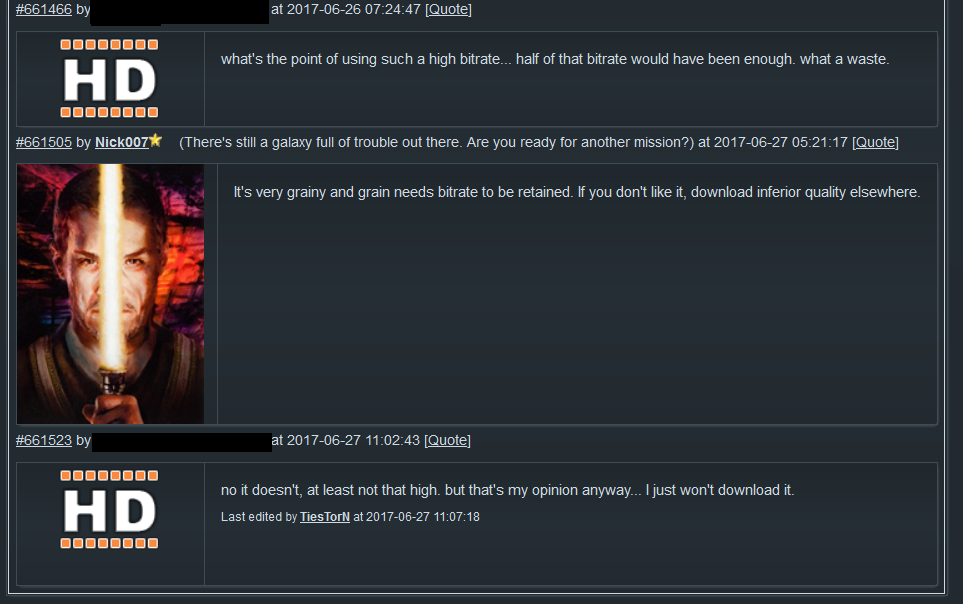Click the HD avatar on comment #661523
This screenshot has width=963, height=604.
click(x=109, y=509)
